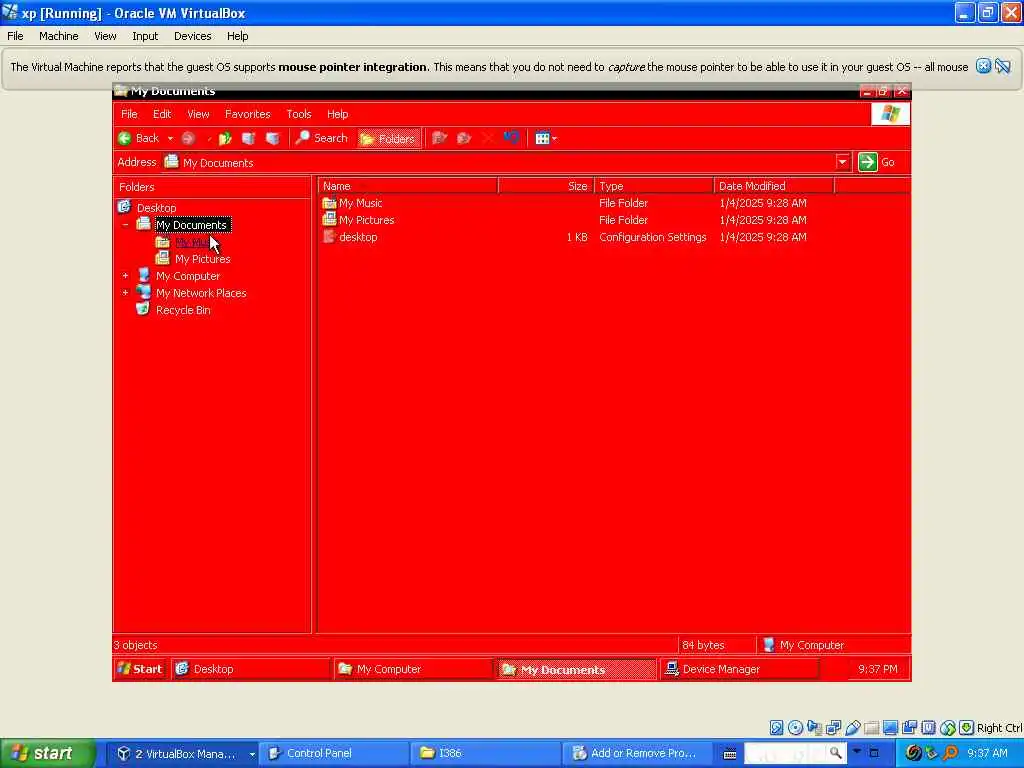Expand the My Network Places tree node
Image resolution: width=1024 pixels, height=768 pixels.
click(125, 293)
